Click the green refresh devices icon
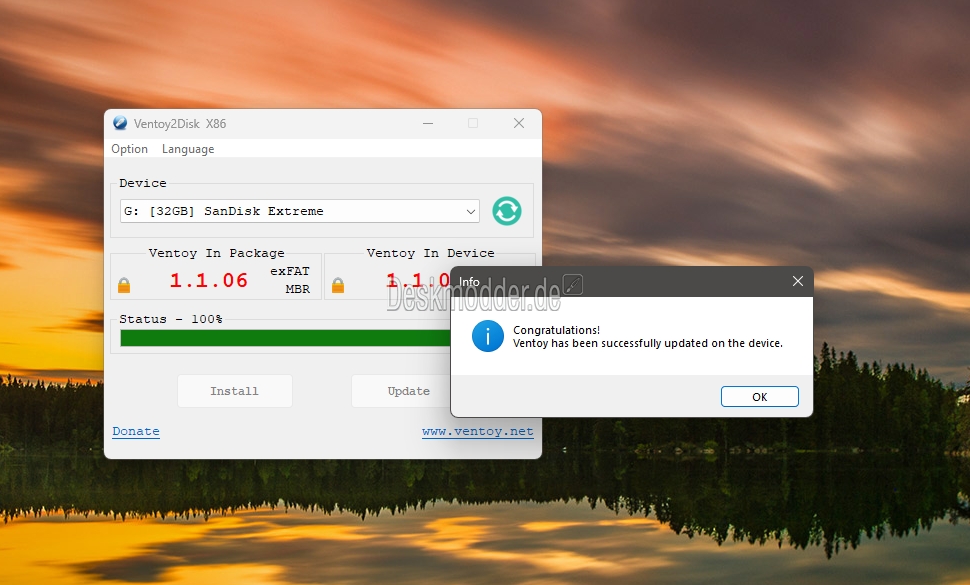The width and height of the screenshot is (970, 585). [x=507, y=211]
